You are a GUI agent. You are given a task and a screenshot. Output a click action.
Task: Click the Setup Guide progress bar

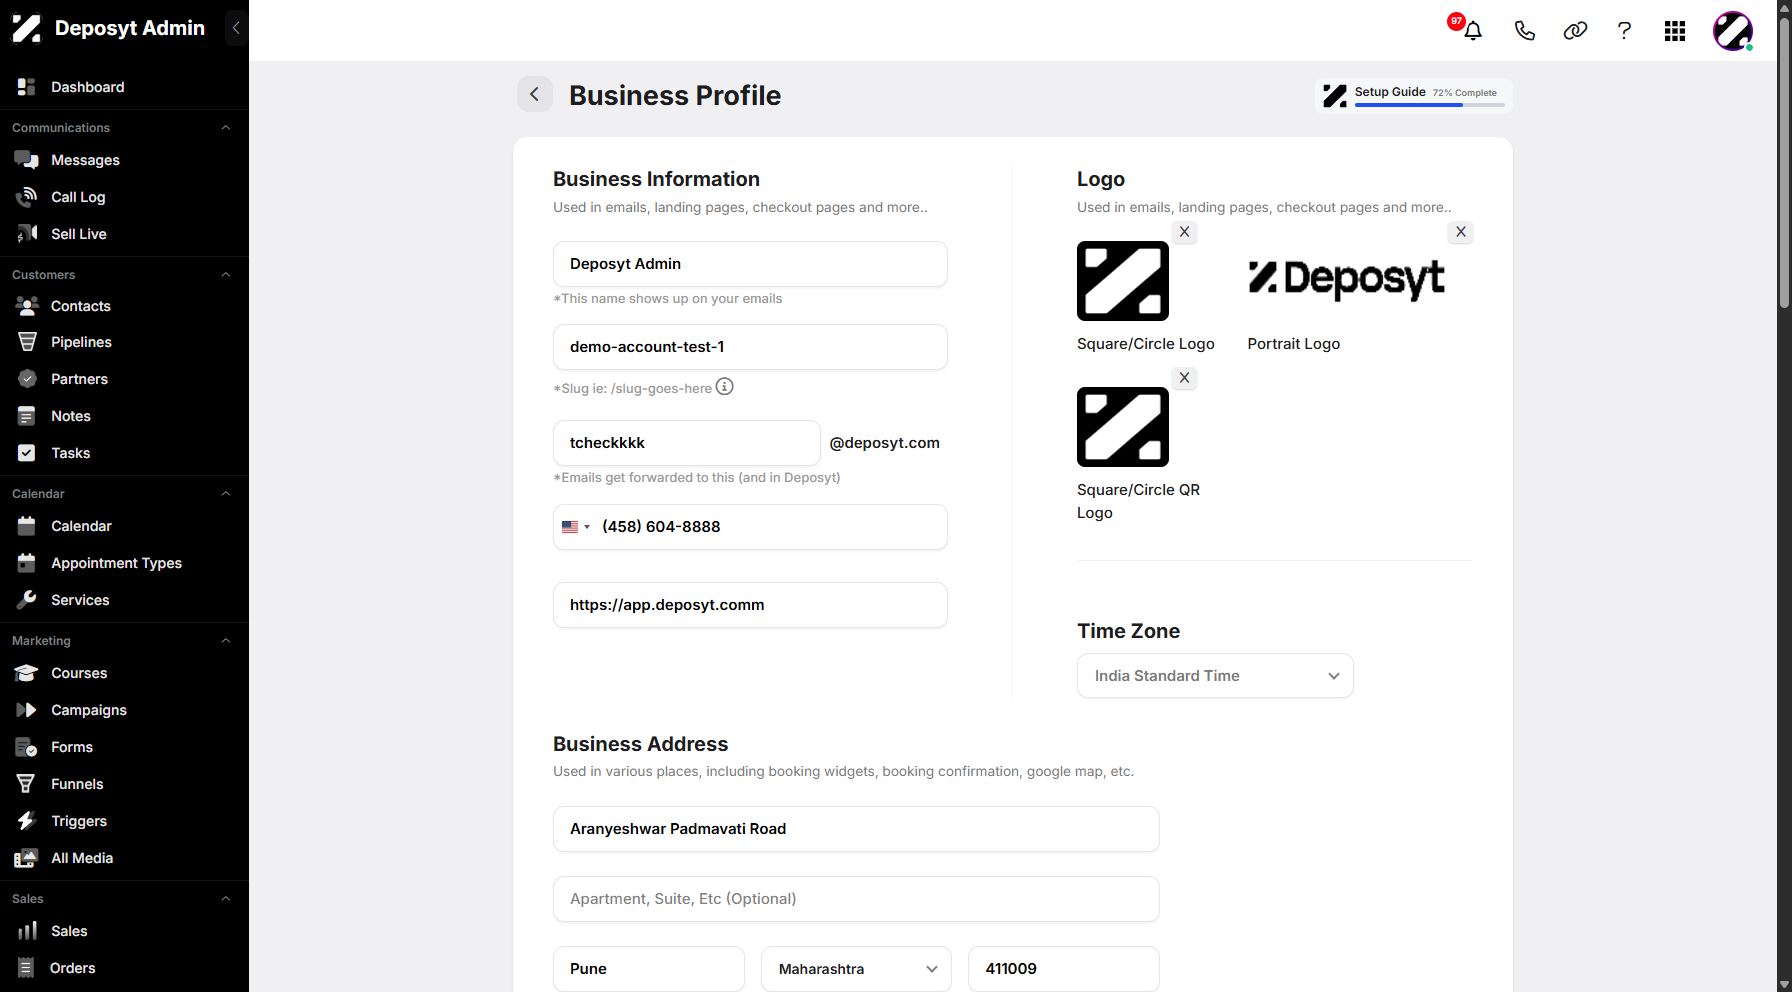point(1429,105)
